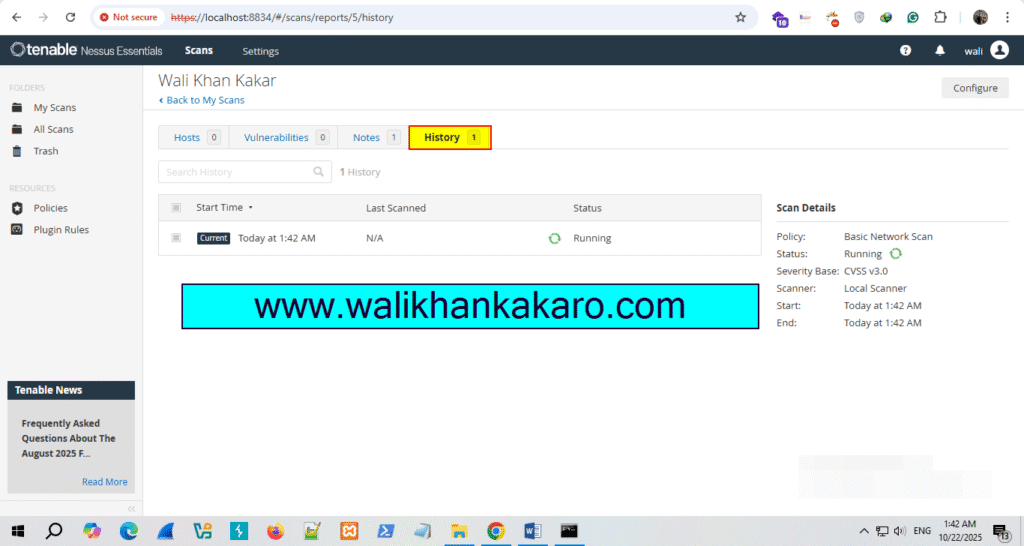This screenshot has height=546, width=1024.
Task: Click the Tenable Nessus Essentials logo
Action: [86, 50]
